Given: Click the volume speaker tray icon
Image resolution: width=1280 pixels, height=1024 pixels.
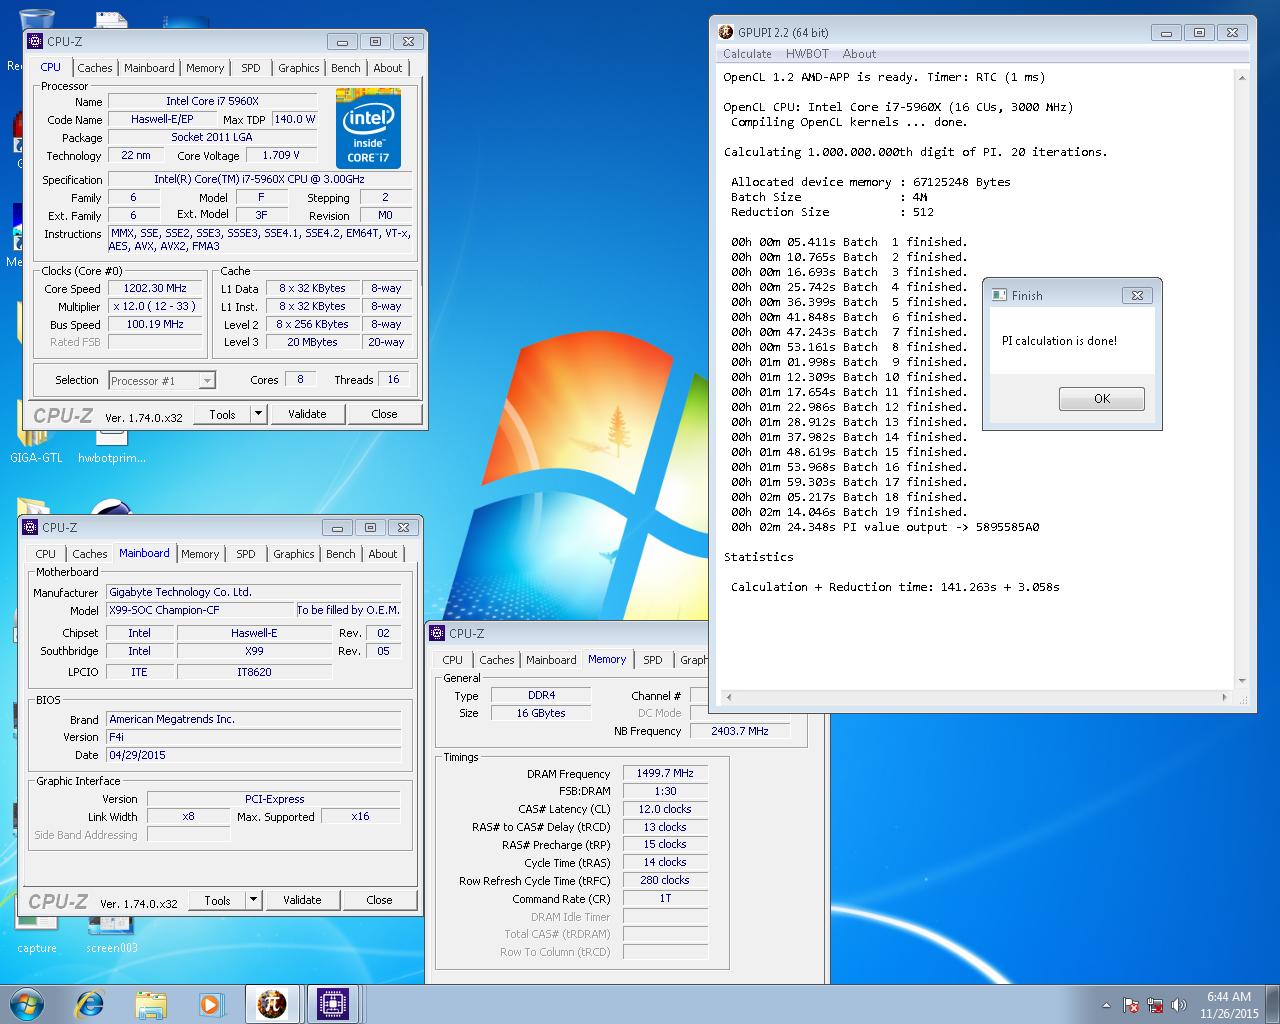Looking at the screenshot, I should (x=1179, y=1006).
